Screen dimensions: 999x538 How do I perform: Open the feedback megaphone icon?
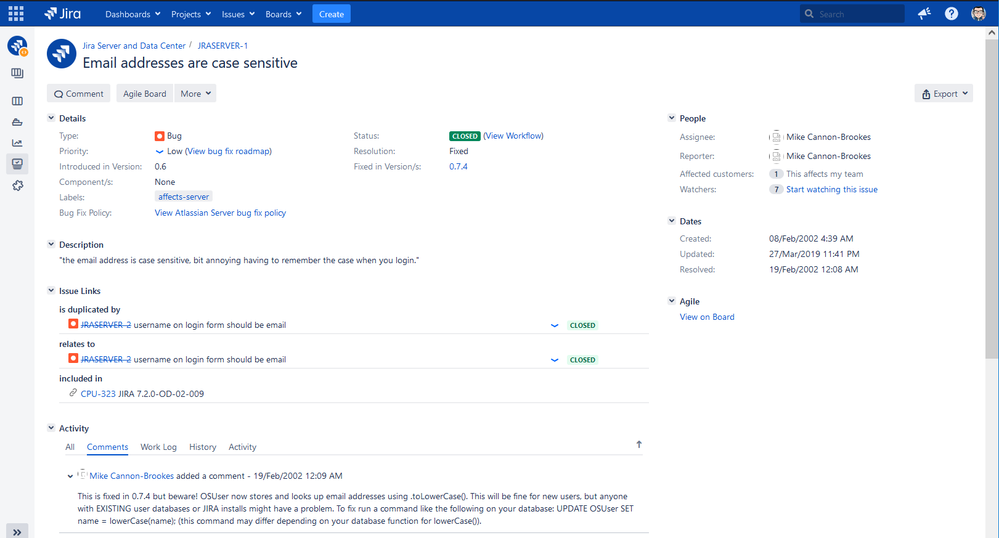924,13
